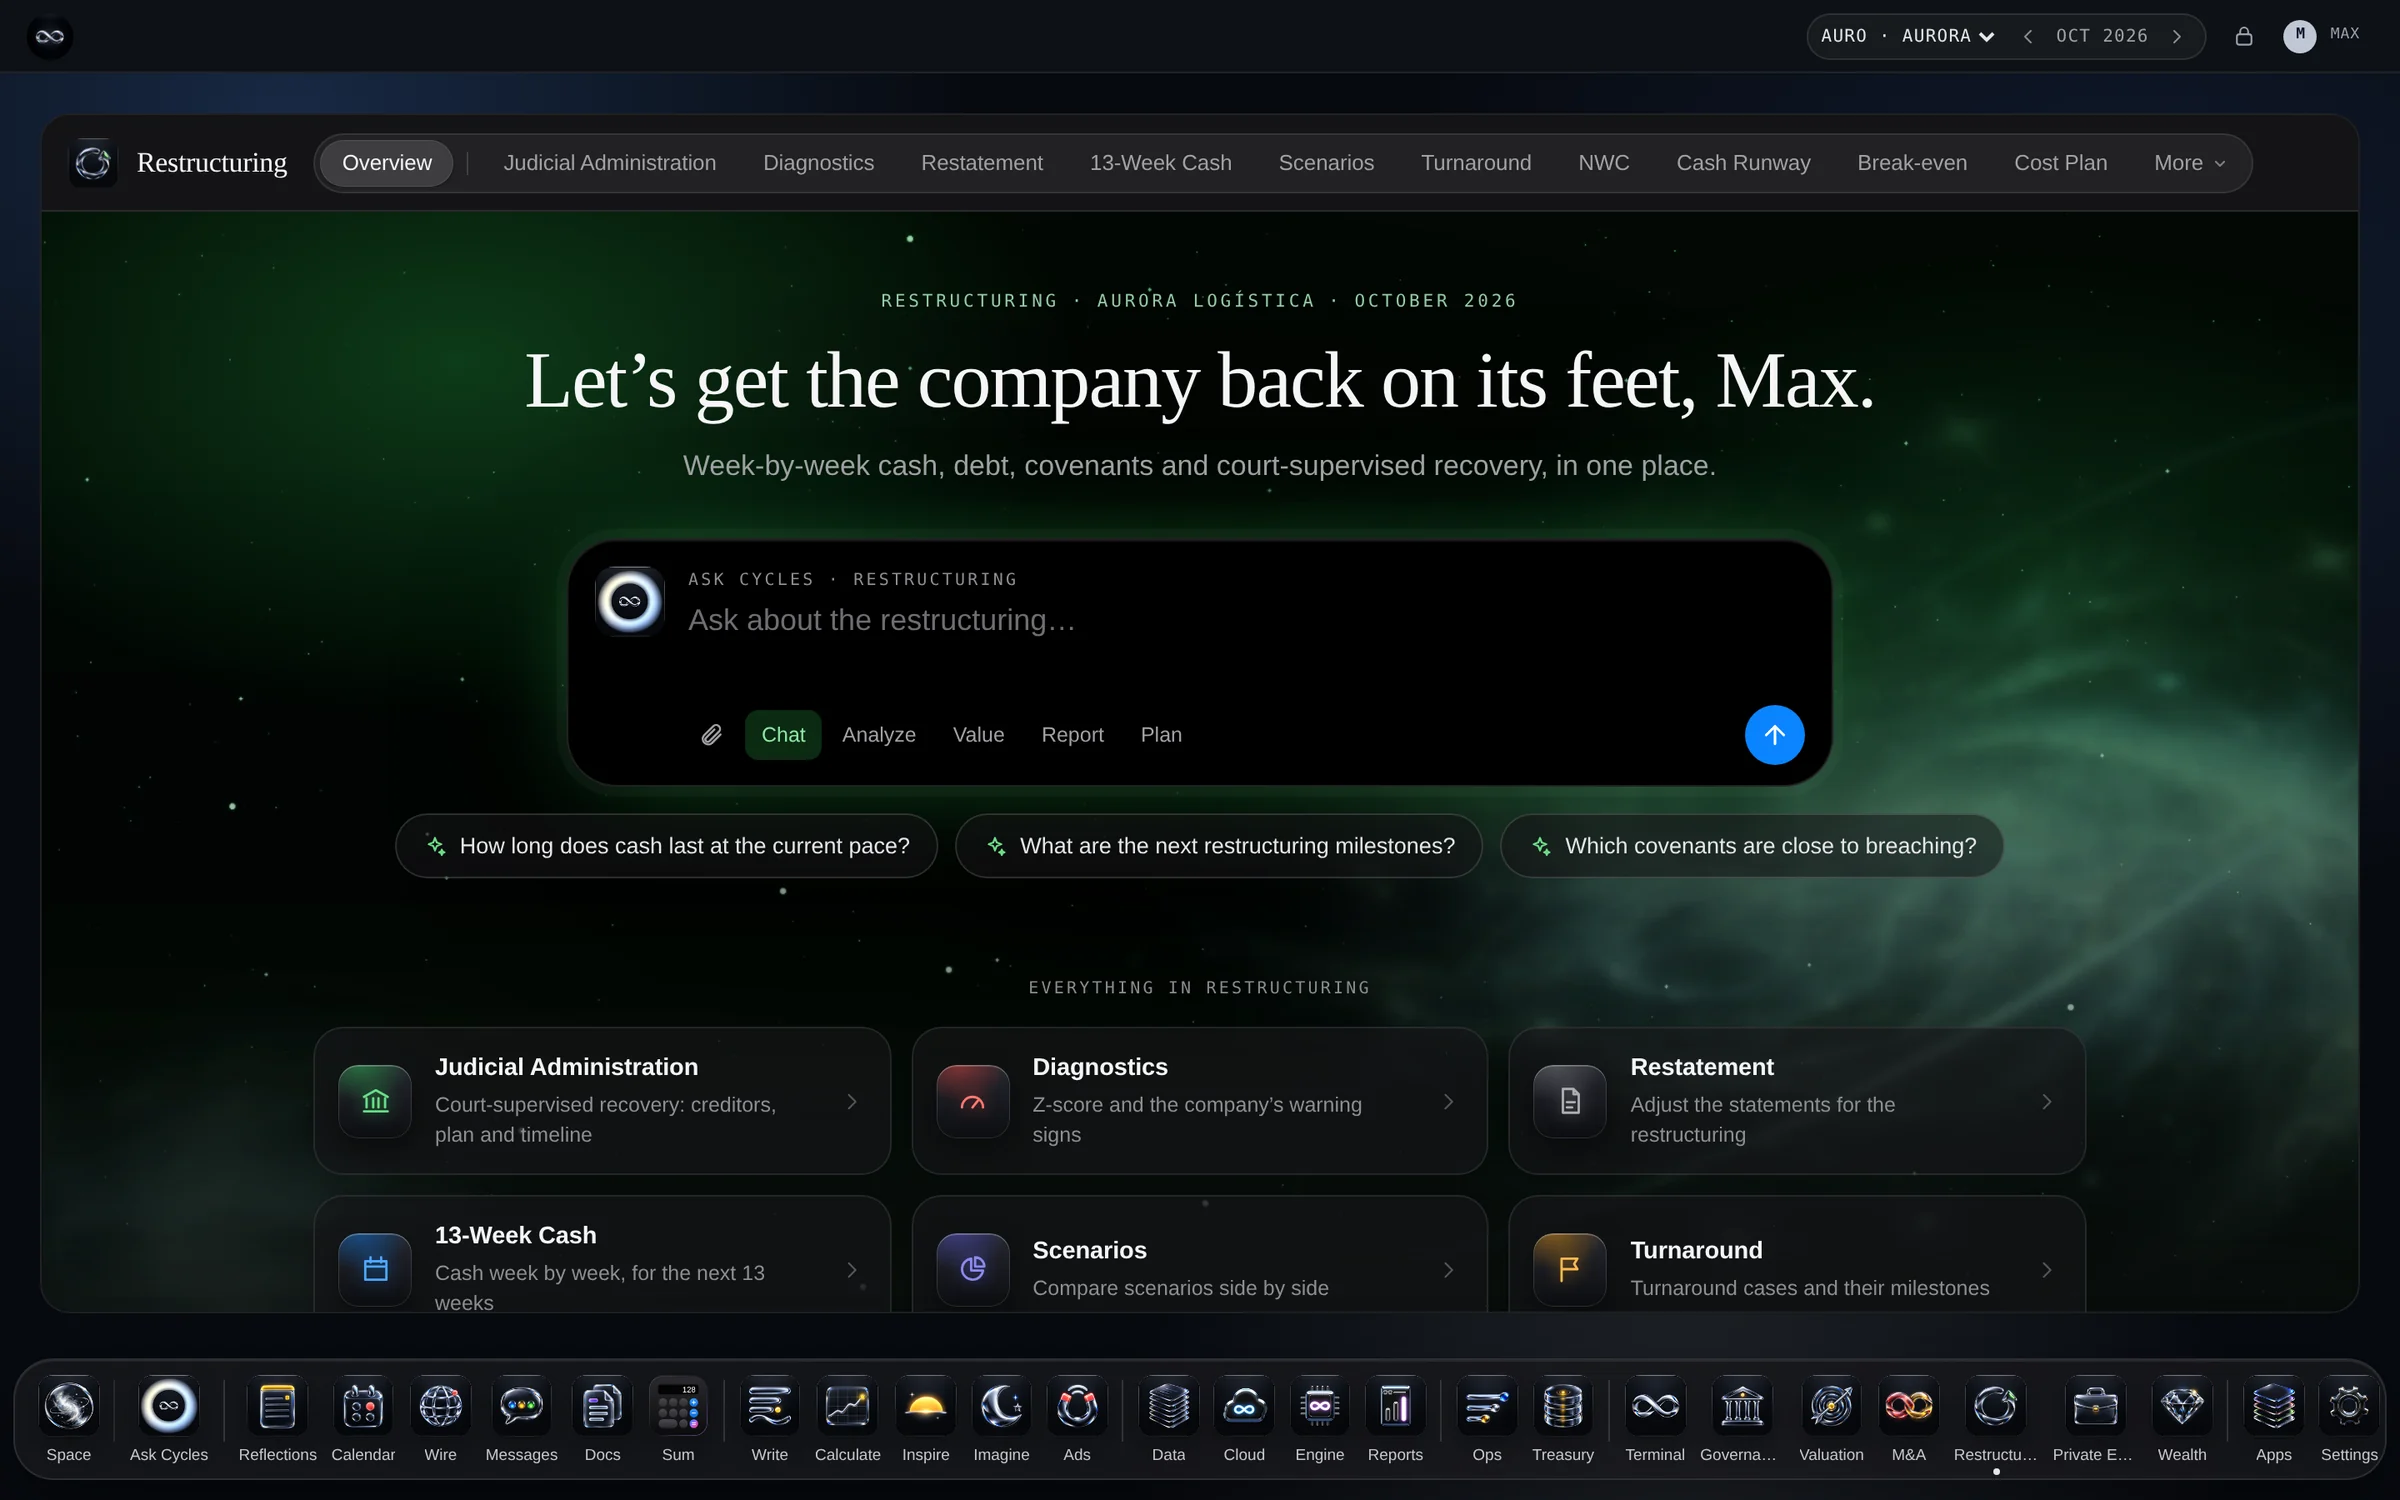This screenshot has height=1500, width=2400.
Task: Open the Judicial Administration card chevron
Action: [852, 1101]
